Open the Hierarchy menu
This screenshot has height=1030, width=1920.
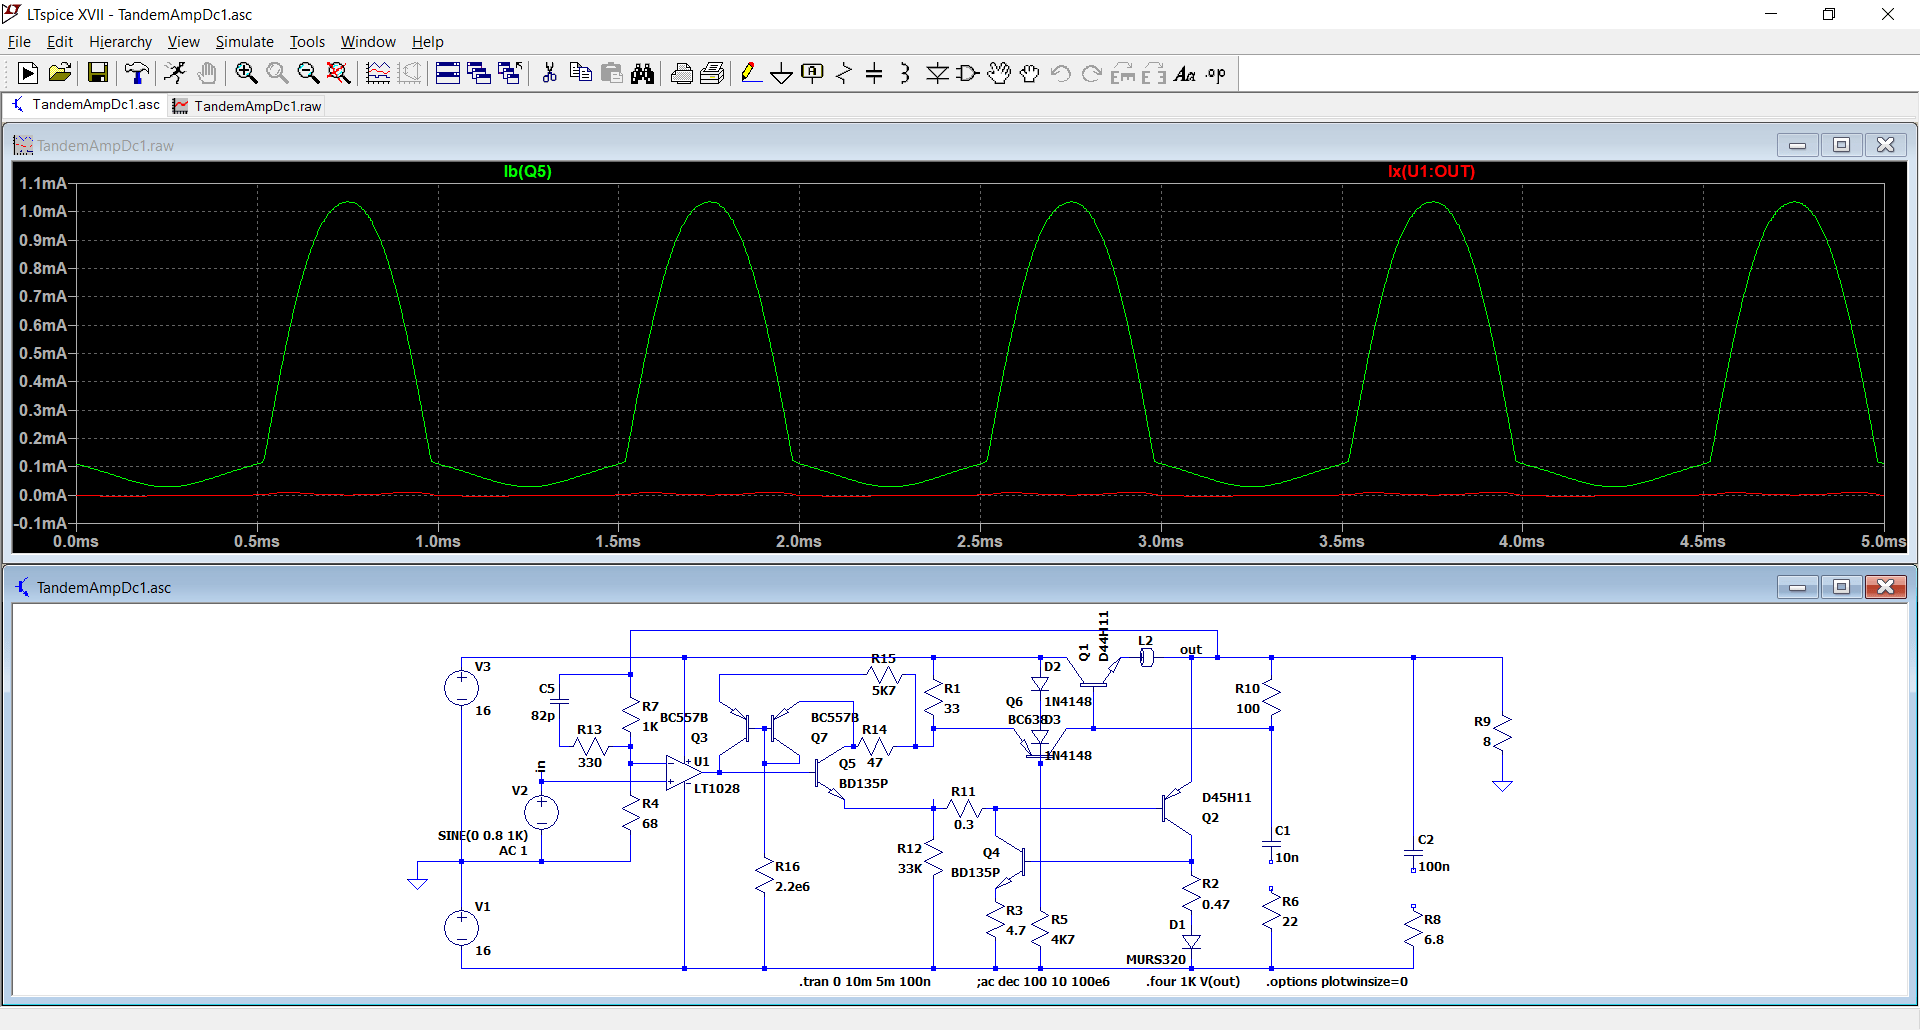120,42
